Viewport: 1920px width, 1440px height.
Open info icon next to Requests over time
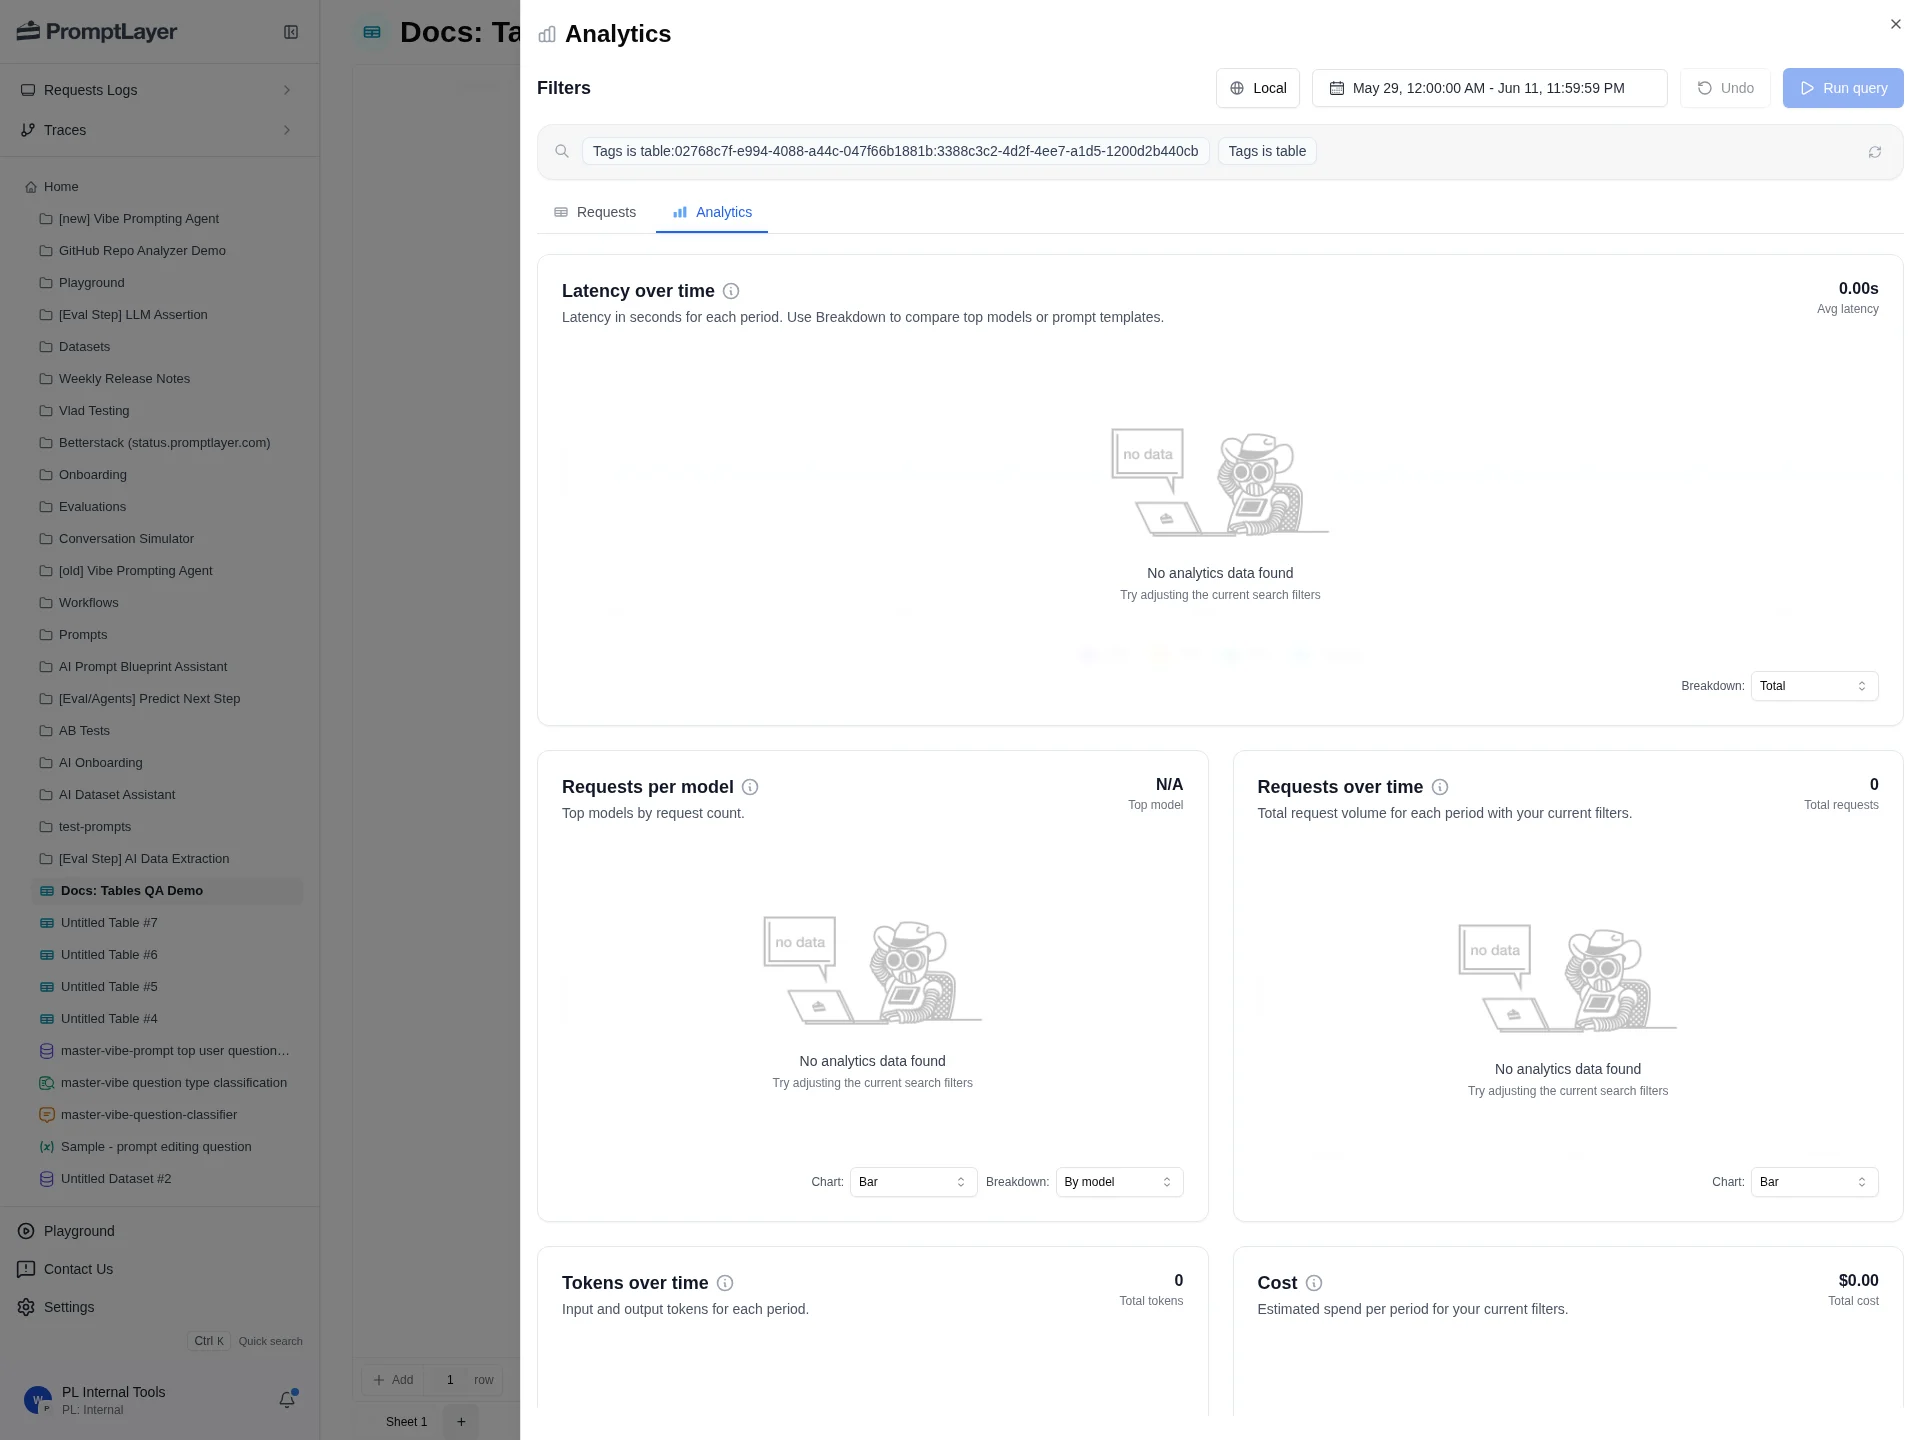[1440, 787]
